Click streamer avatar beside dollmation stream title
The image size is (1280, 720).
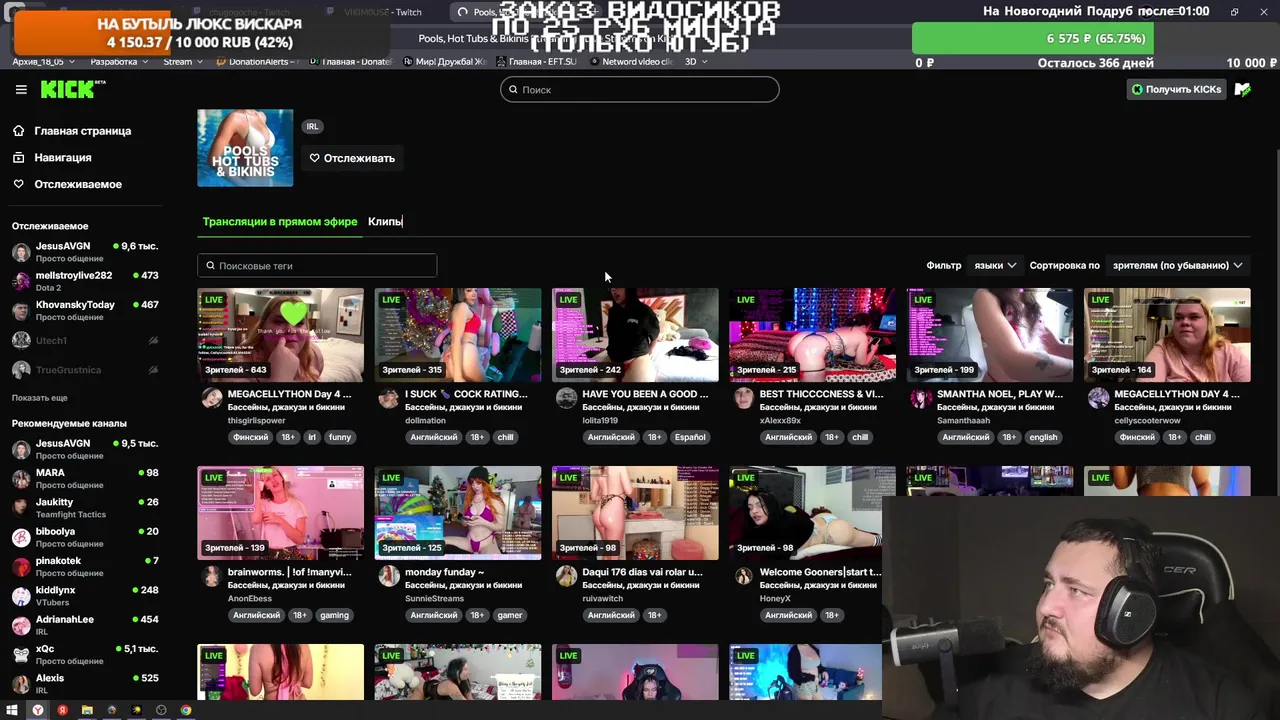click(389, 399)
